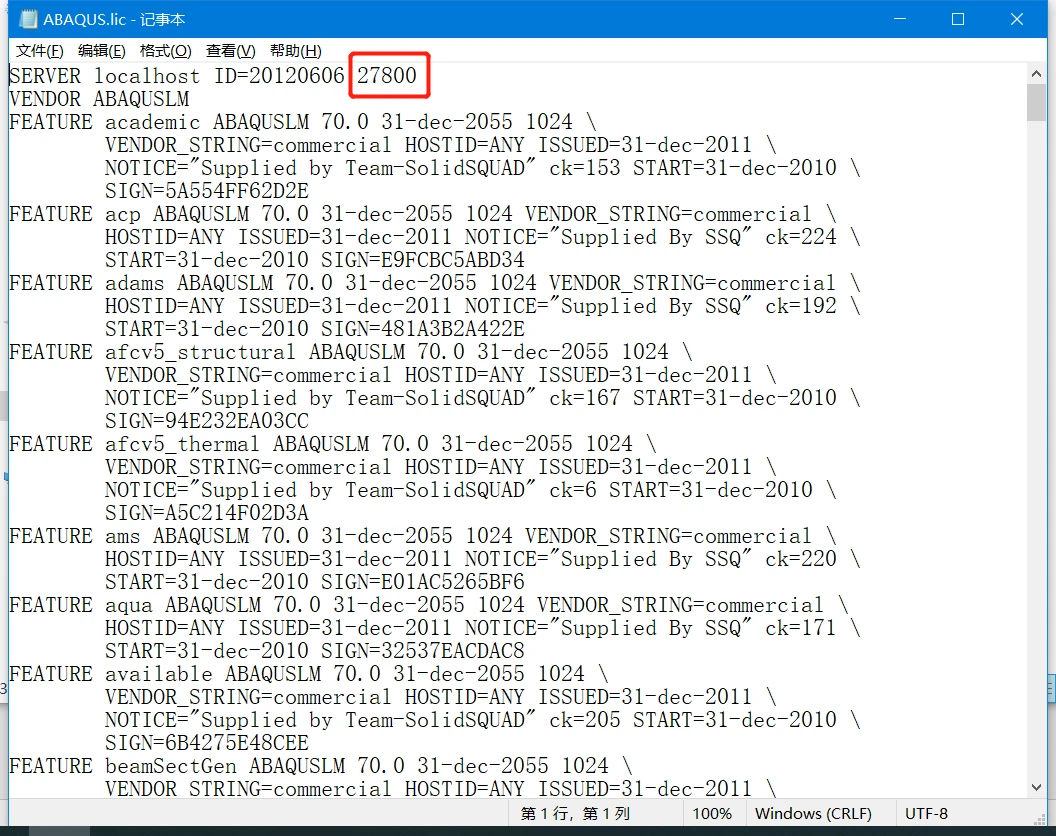Click the feature name aqua
This screenshot has width=1056, height=836.
tap(129, 605)
